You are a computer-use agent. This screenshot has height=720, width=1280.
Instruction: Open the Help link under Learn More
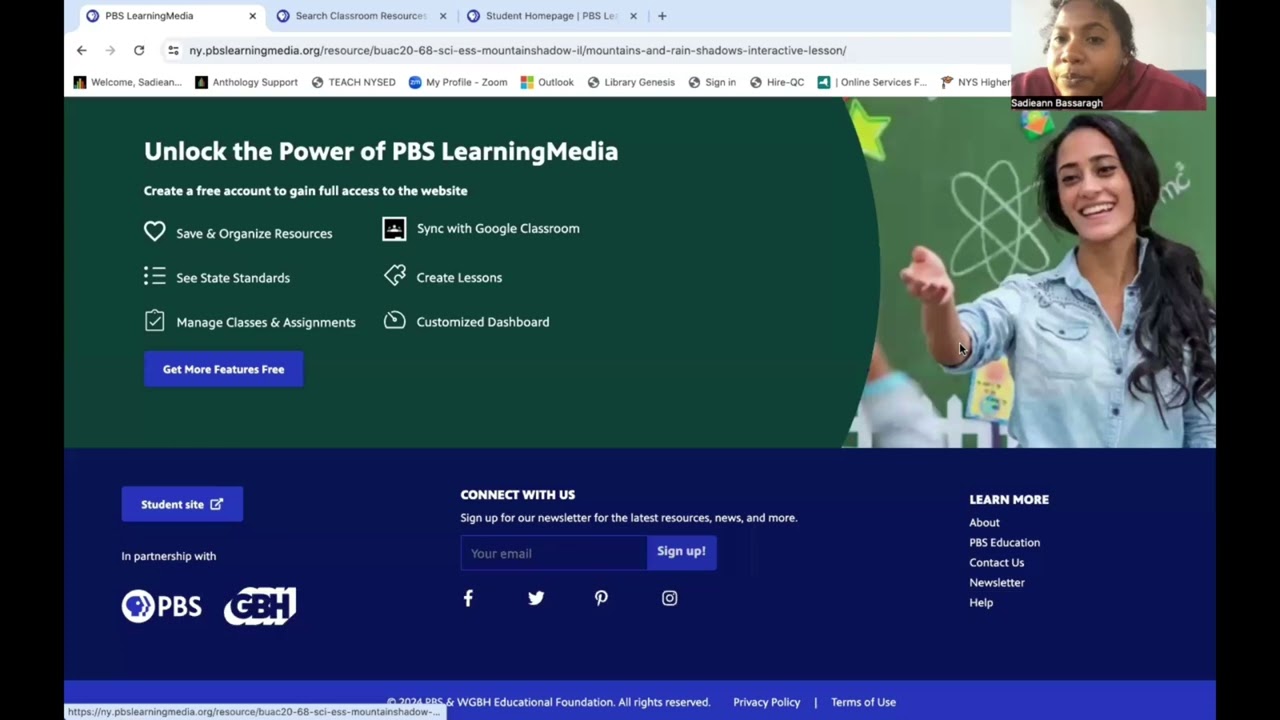click(x=981, y=602)
